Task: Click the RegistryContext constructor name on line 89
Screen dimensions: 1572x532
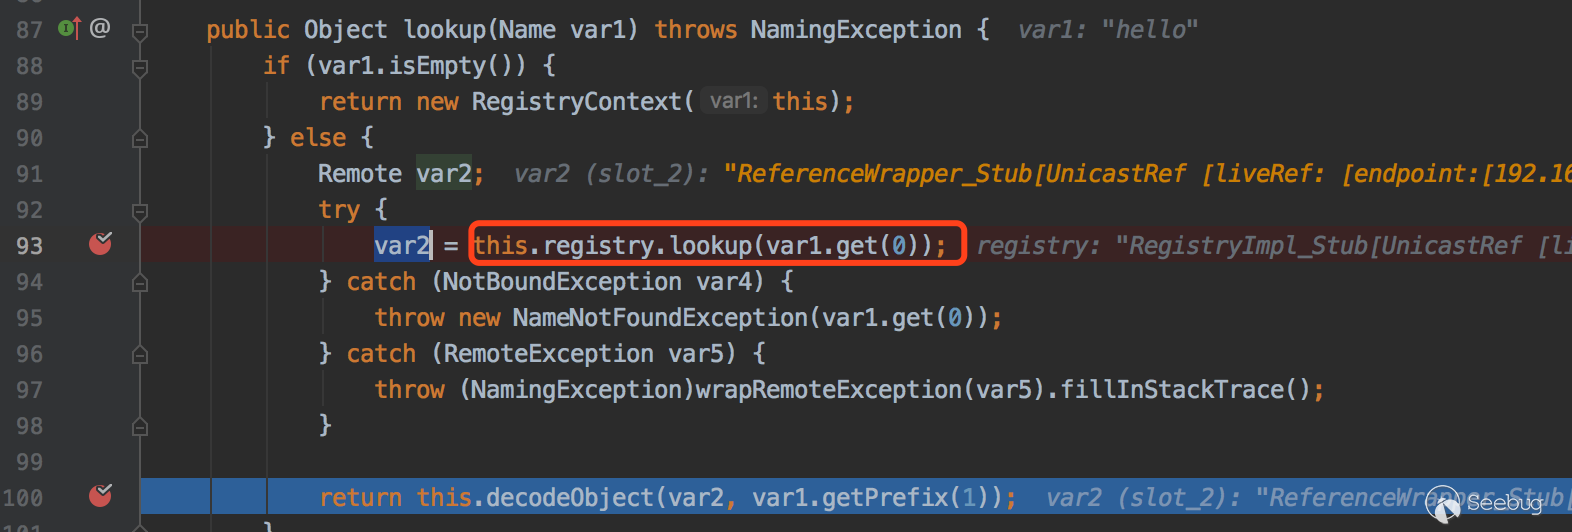Action: point(576,101)
